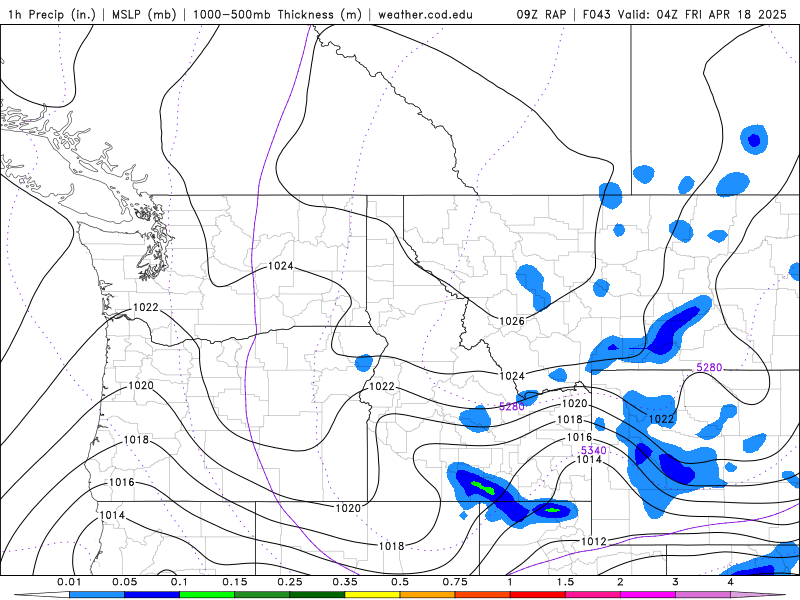This screenshot has width=800, height=600.
Task: Click the legend value 4
Action: 731,582
